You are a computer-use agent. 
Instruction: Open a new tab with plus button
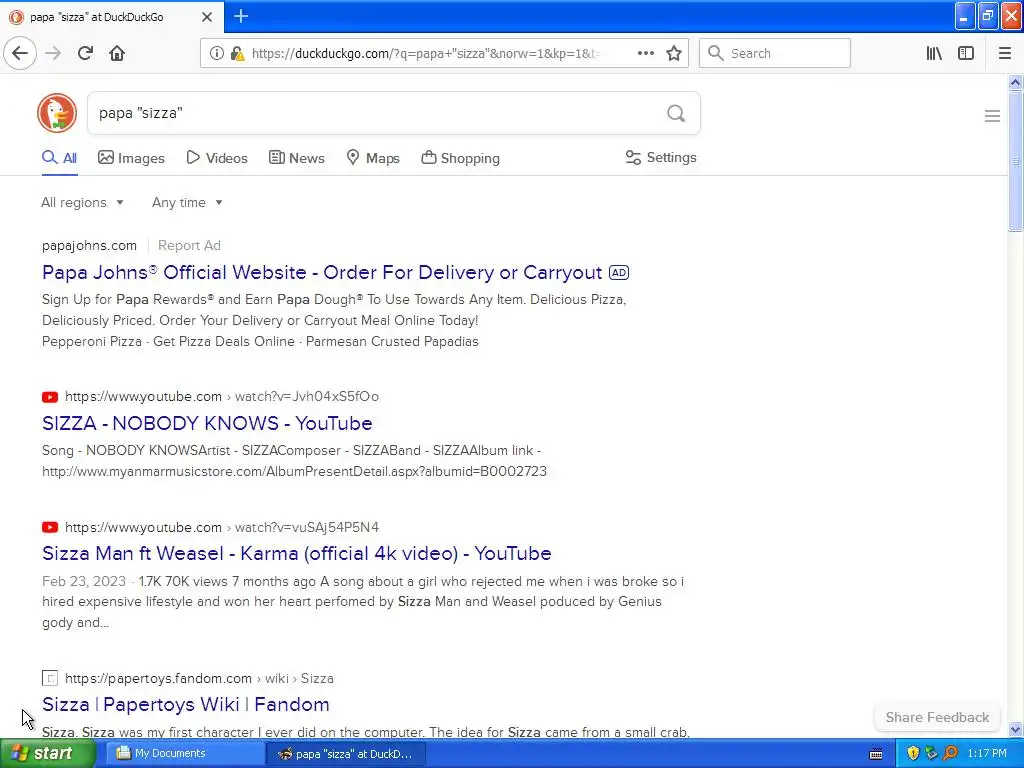[x=241, y=16]
